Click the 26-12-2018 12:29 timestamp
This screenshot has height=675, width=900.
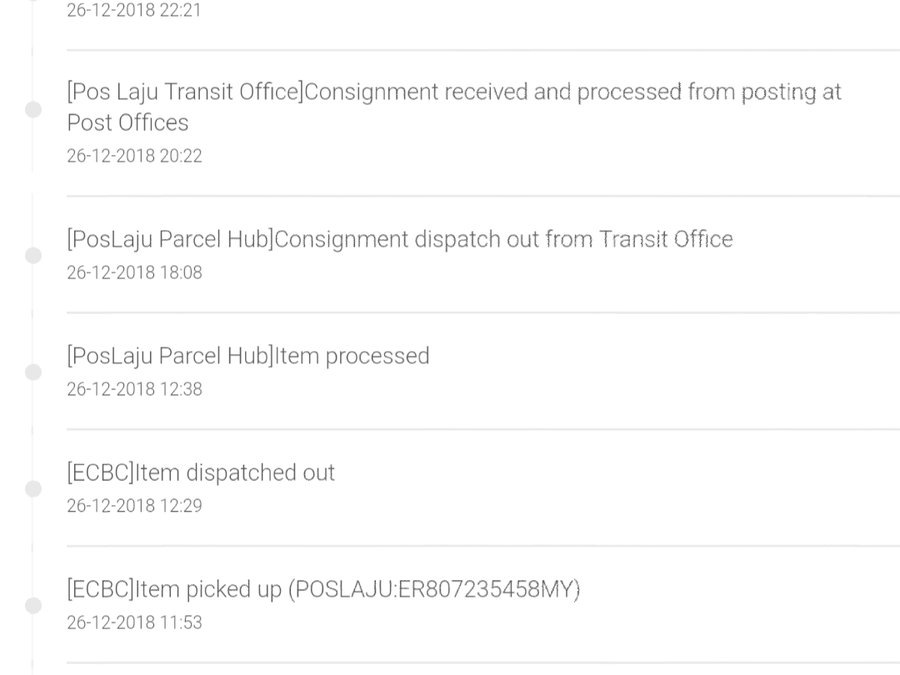click(x=134, y=506)
